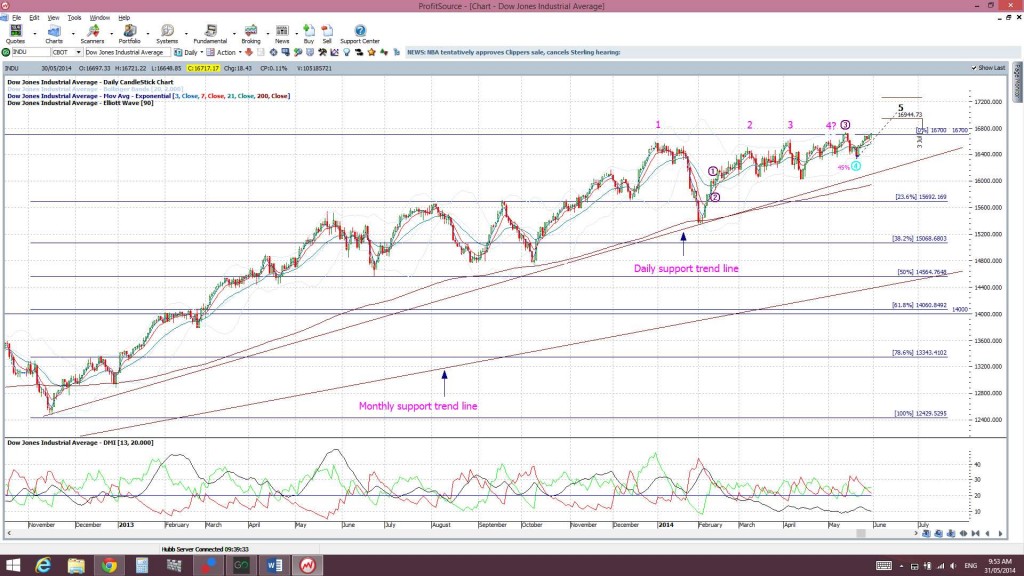The height and width of the screenshot is (576, 1024).
Task: Expand the Scanners dropdown arrow
Action: click(x=111, y=33)
